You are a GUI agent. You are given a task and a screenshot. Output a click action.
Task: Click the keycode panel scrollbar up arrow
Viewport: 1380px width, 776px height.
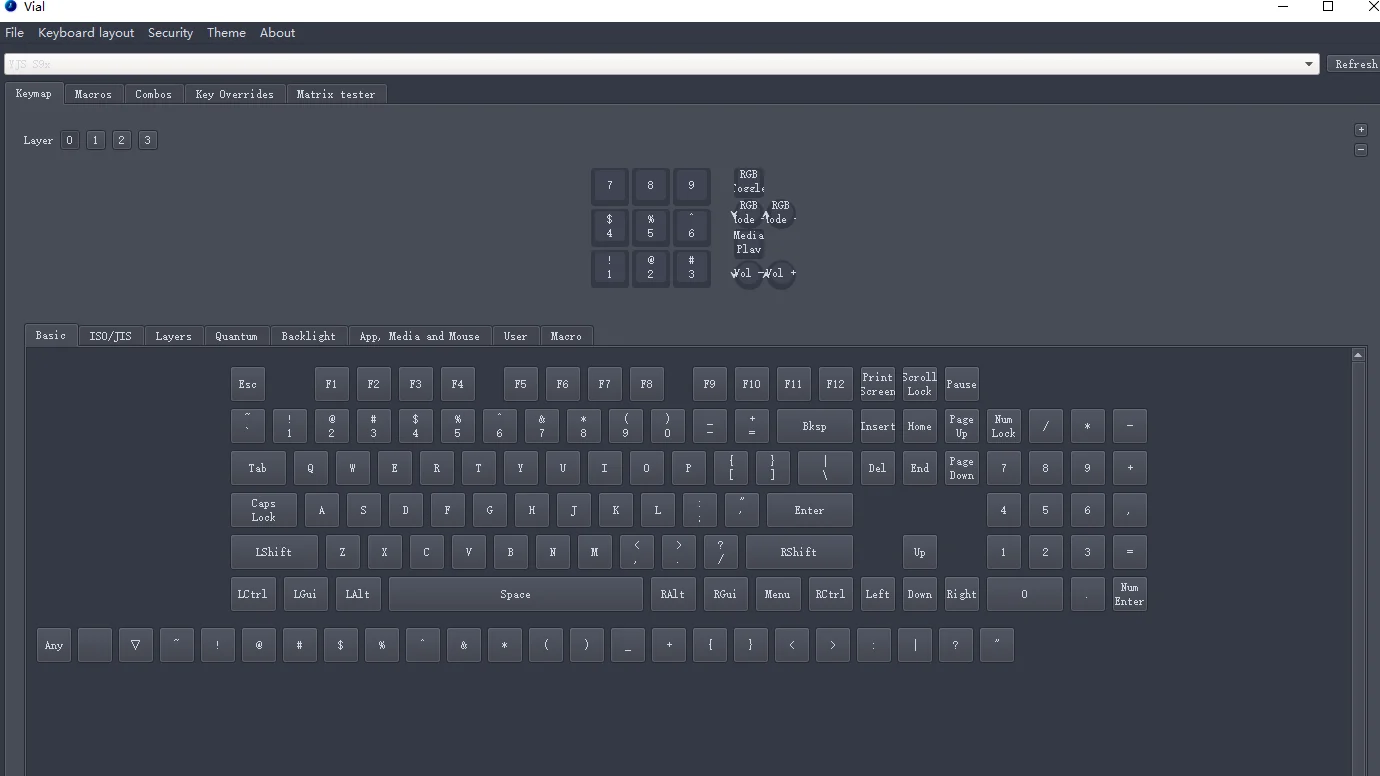click(1357, 355)
